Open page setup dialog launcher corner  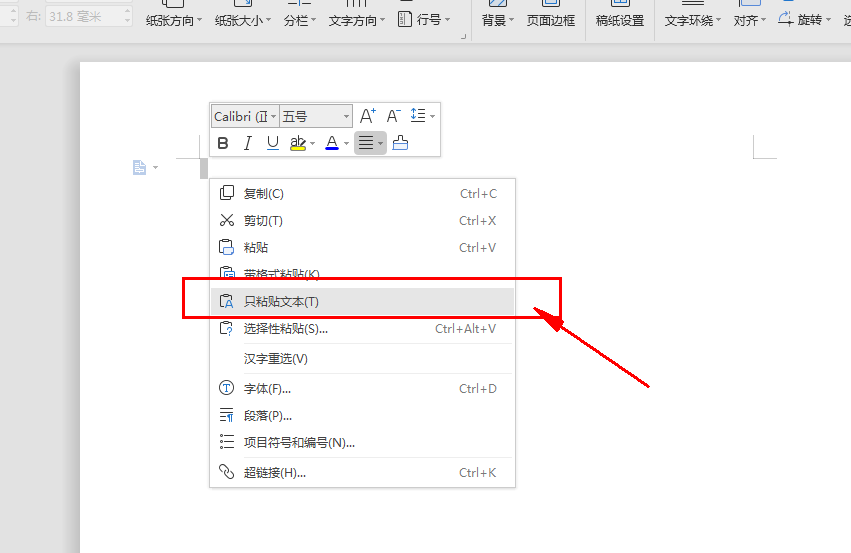tap(463, 36)
